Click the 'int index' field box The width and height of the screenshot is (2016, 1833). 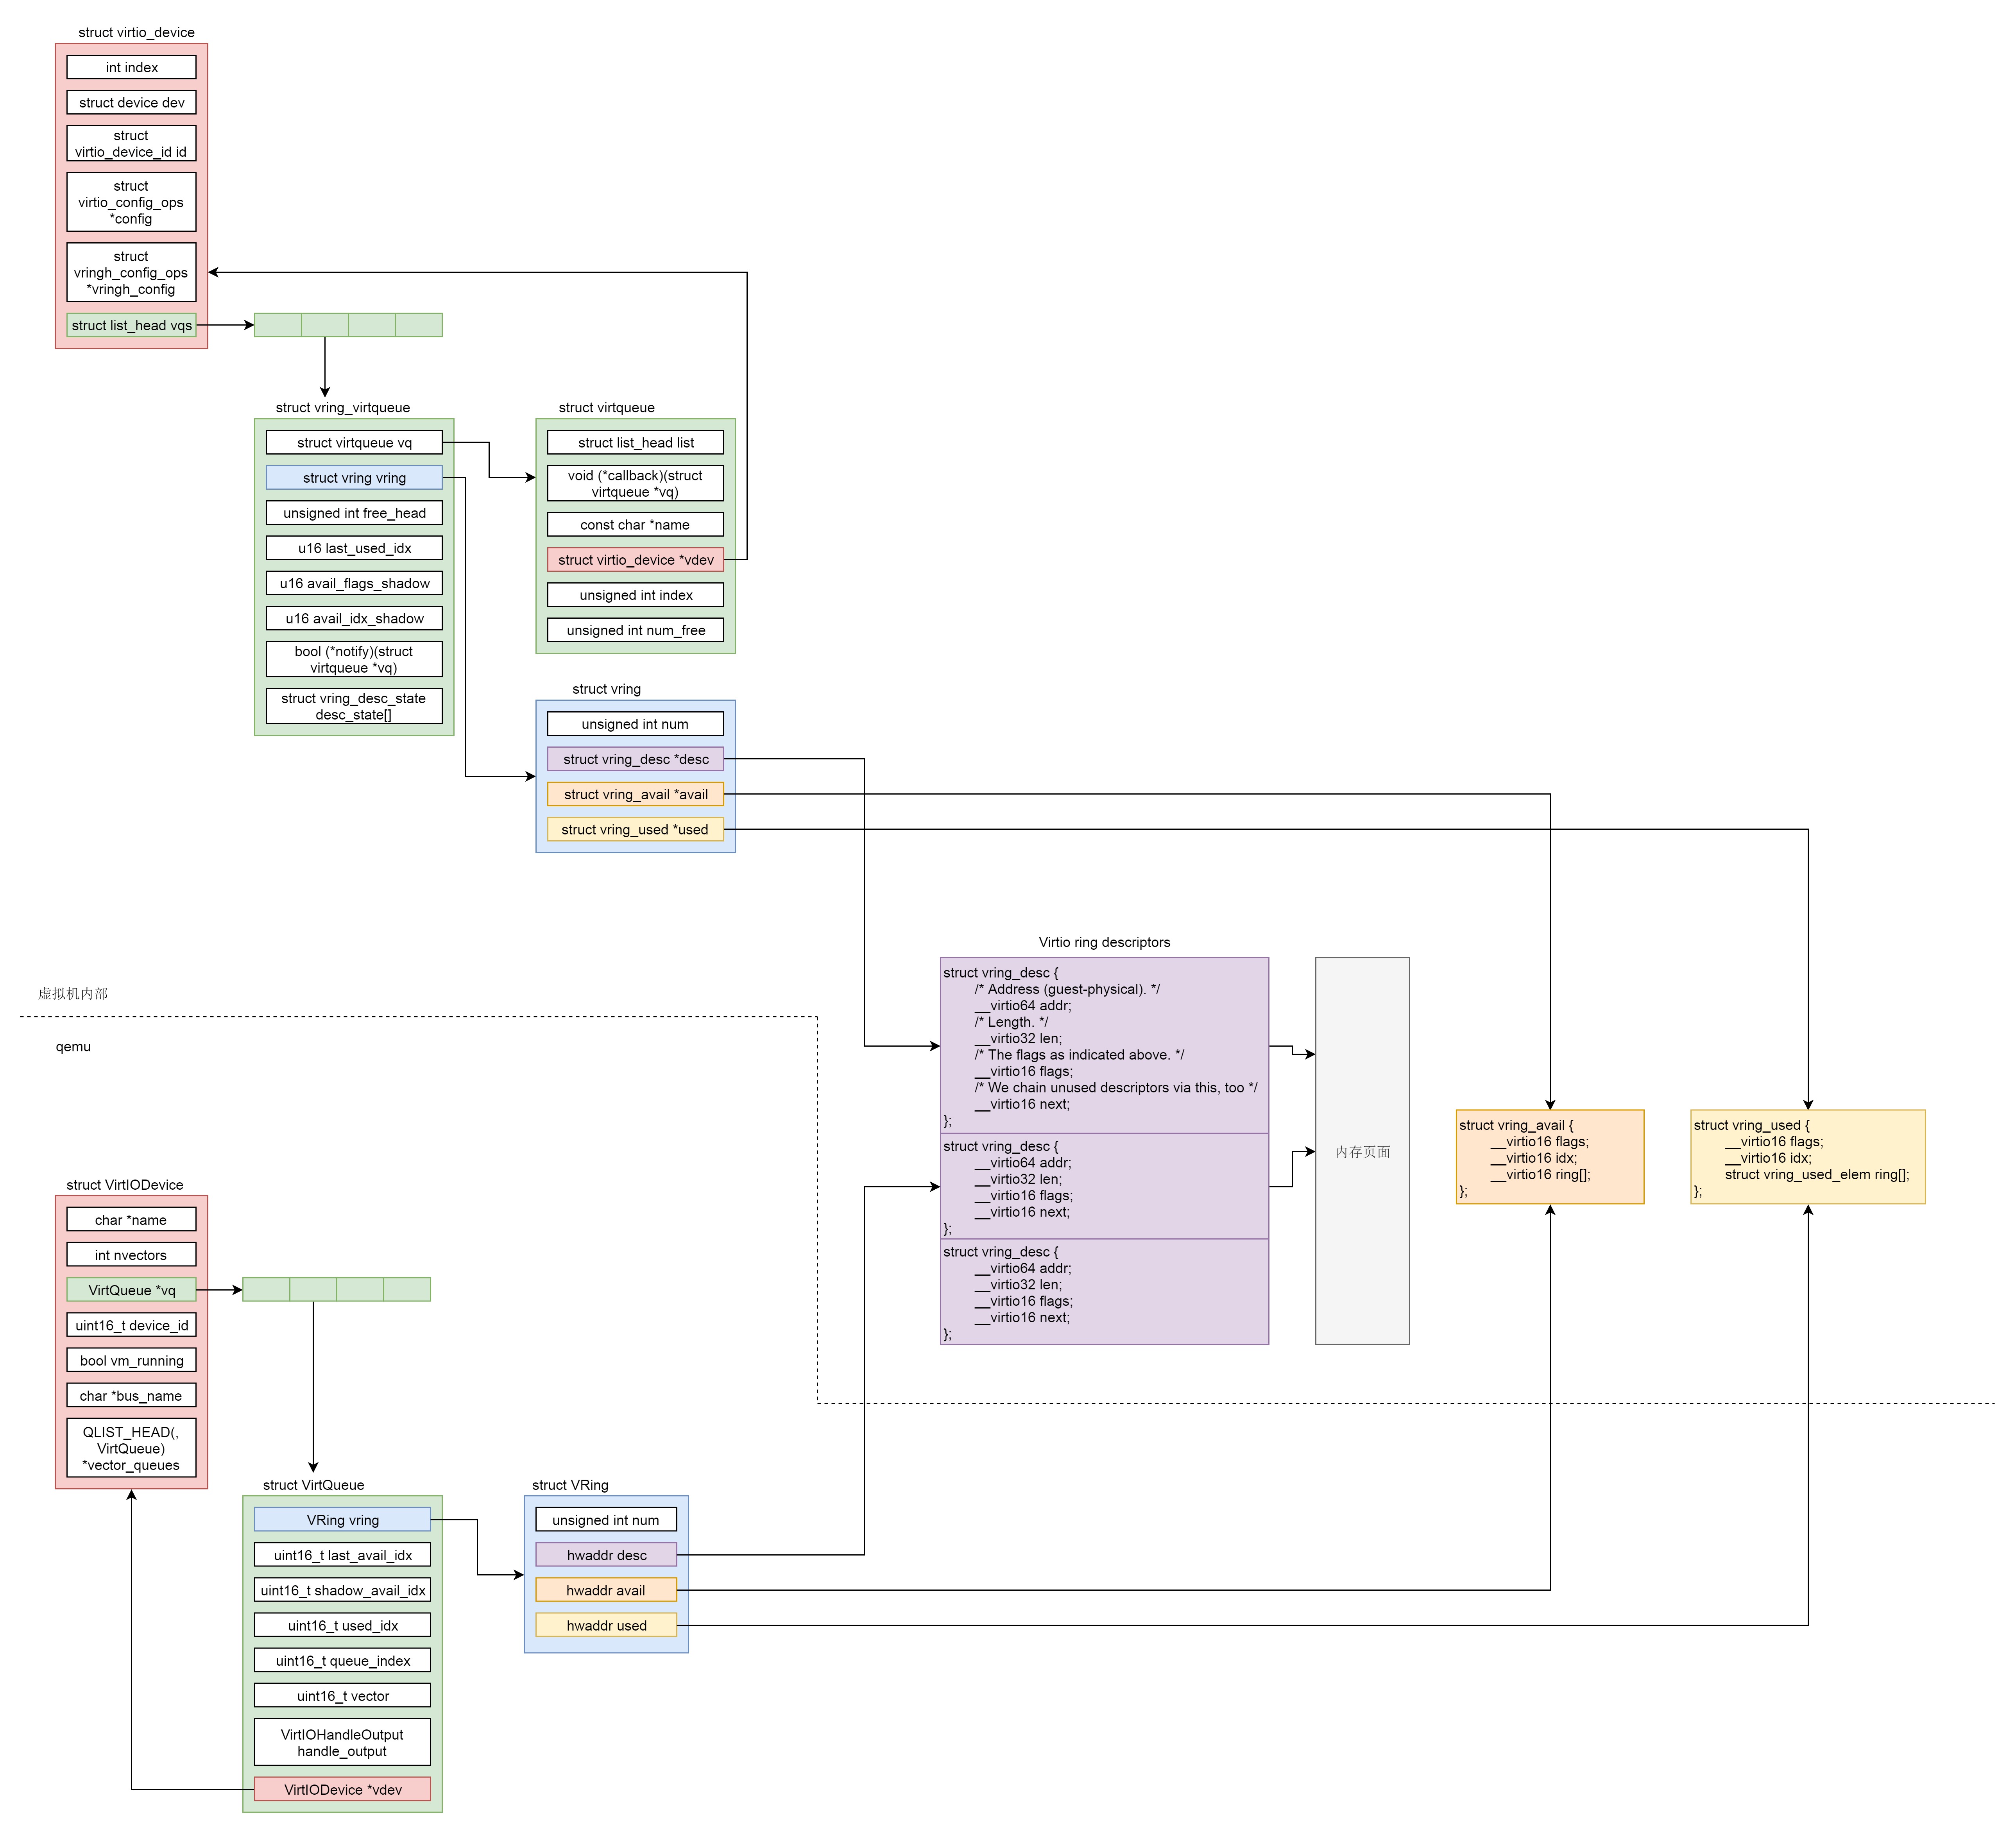131,67
